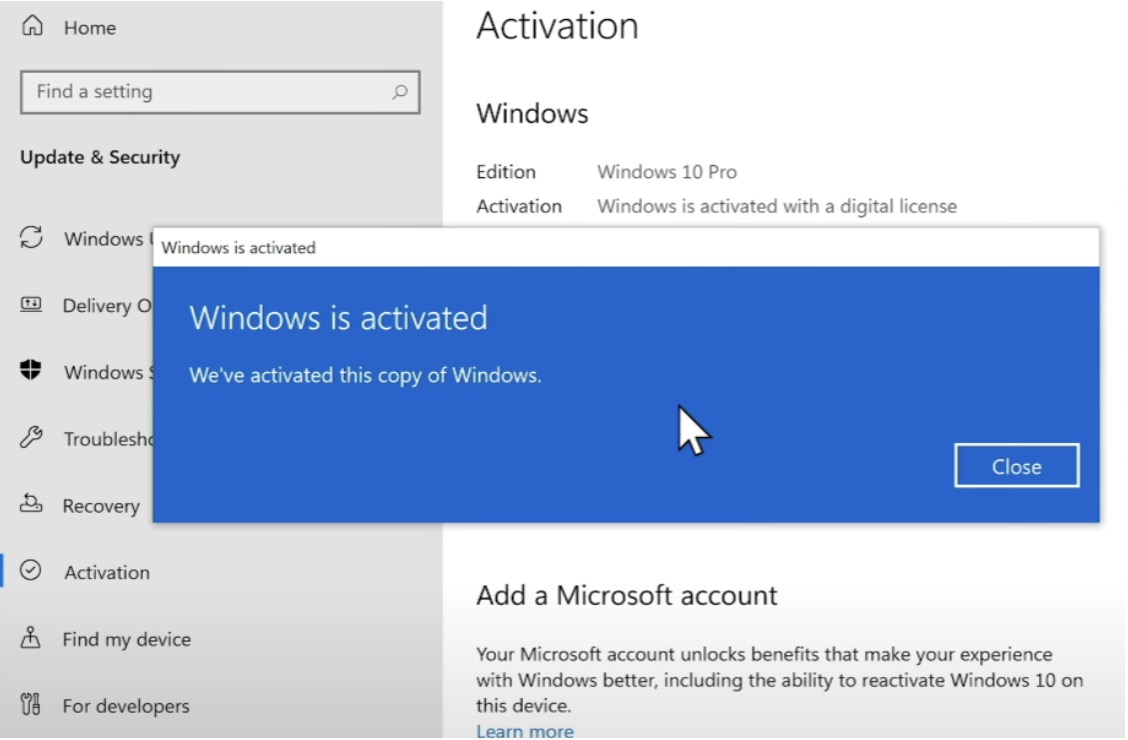Open Delivery Optimization via its icon
The width and height of the screenshot is (1128, 740).
pos(32,306)
